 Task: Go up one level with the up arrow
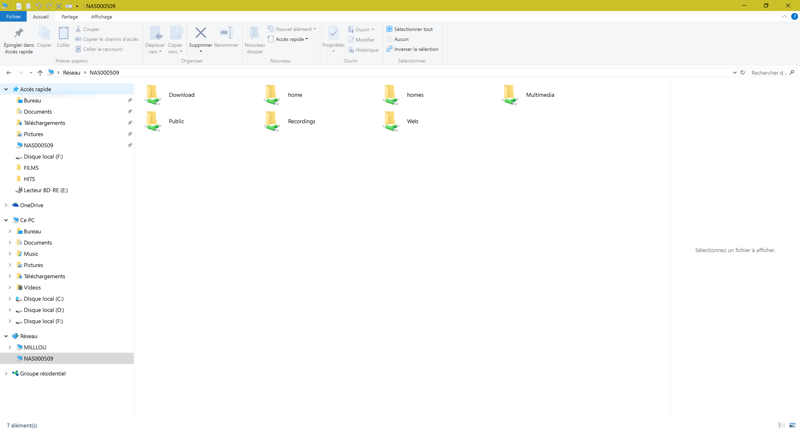click(x=40, y=73)
